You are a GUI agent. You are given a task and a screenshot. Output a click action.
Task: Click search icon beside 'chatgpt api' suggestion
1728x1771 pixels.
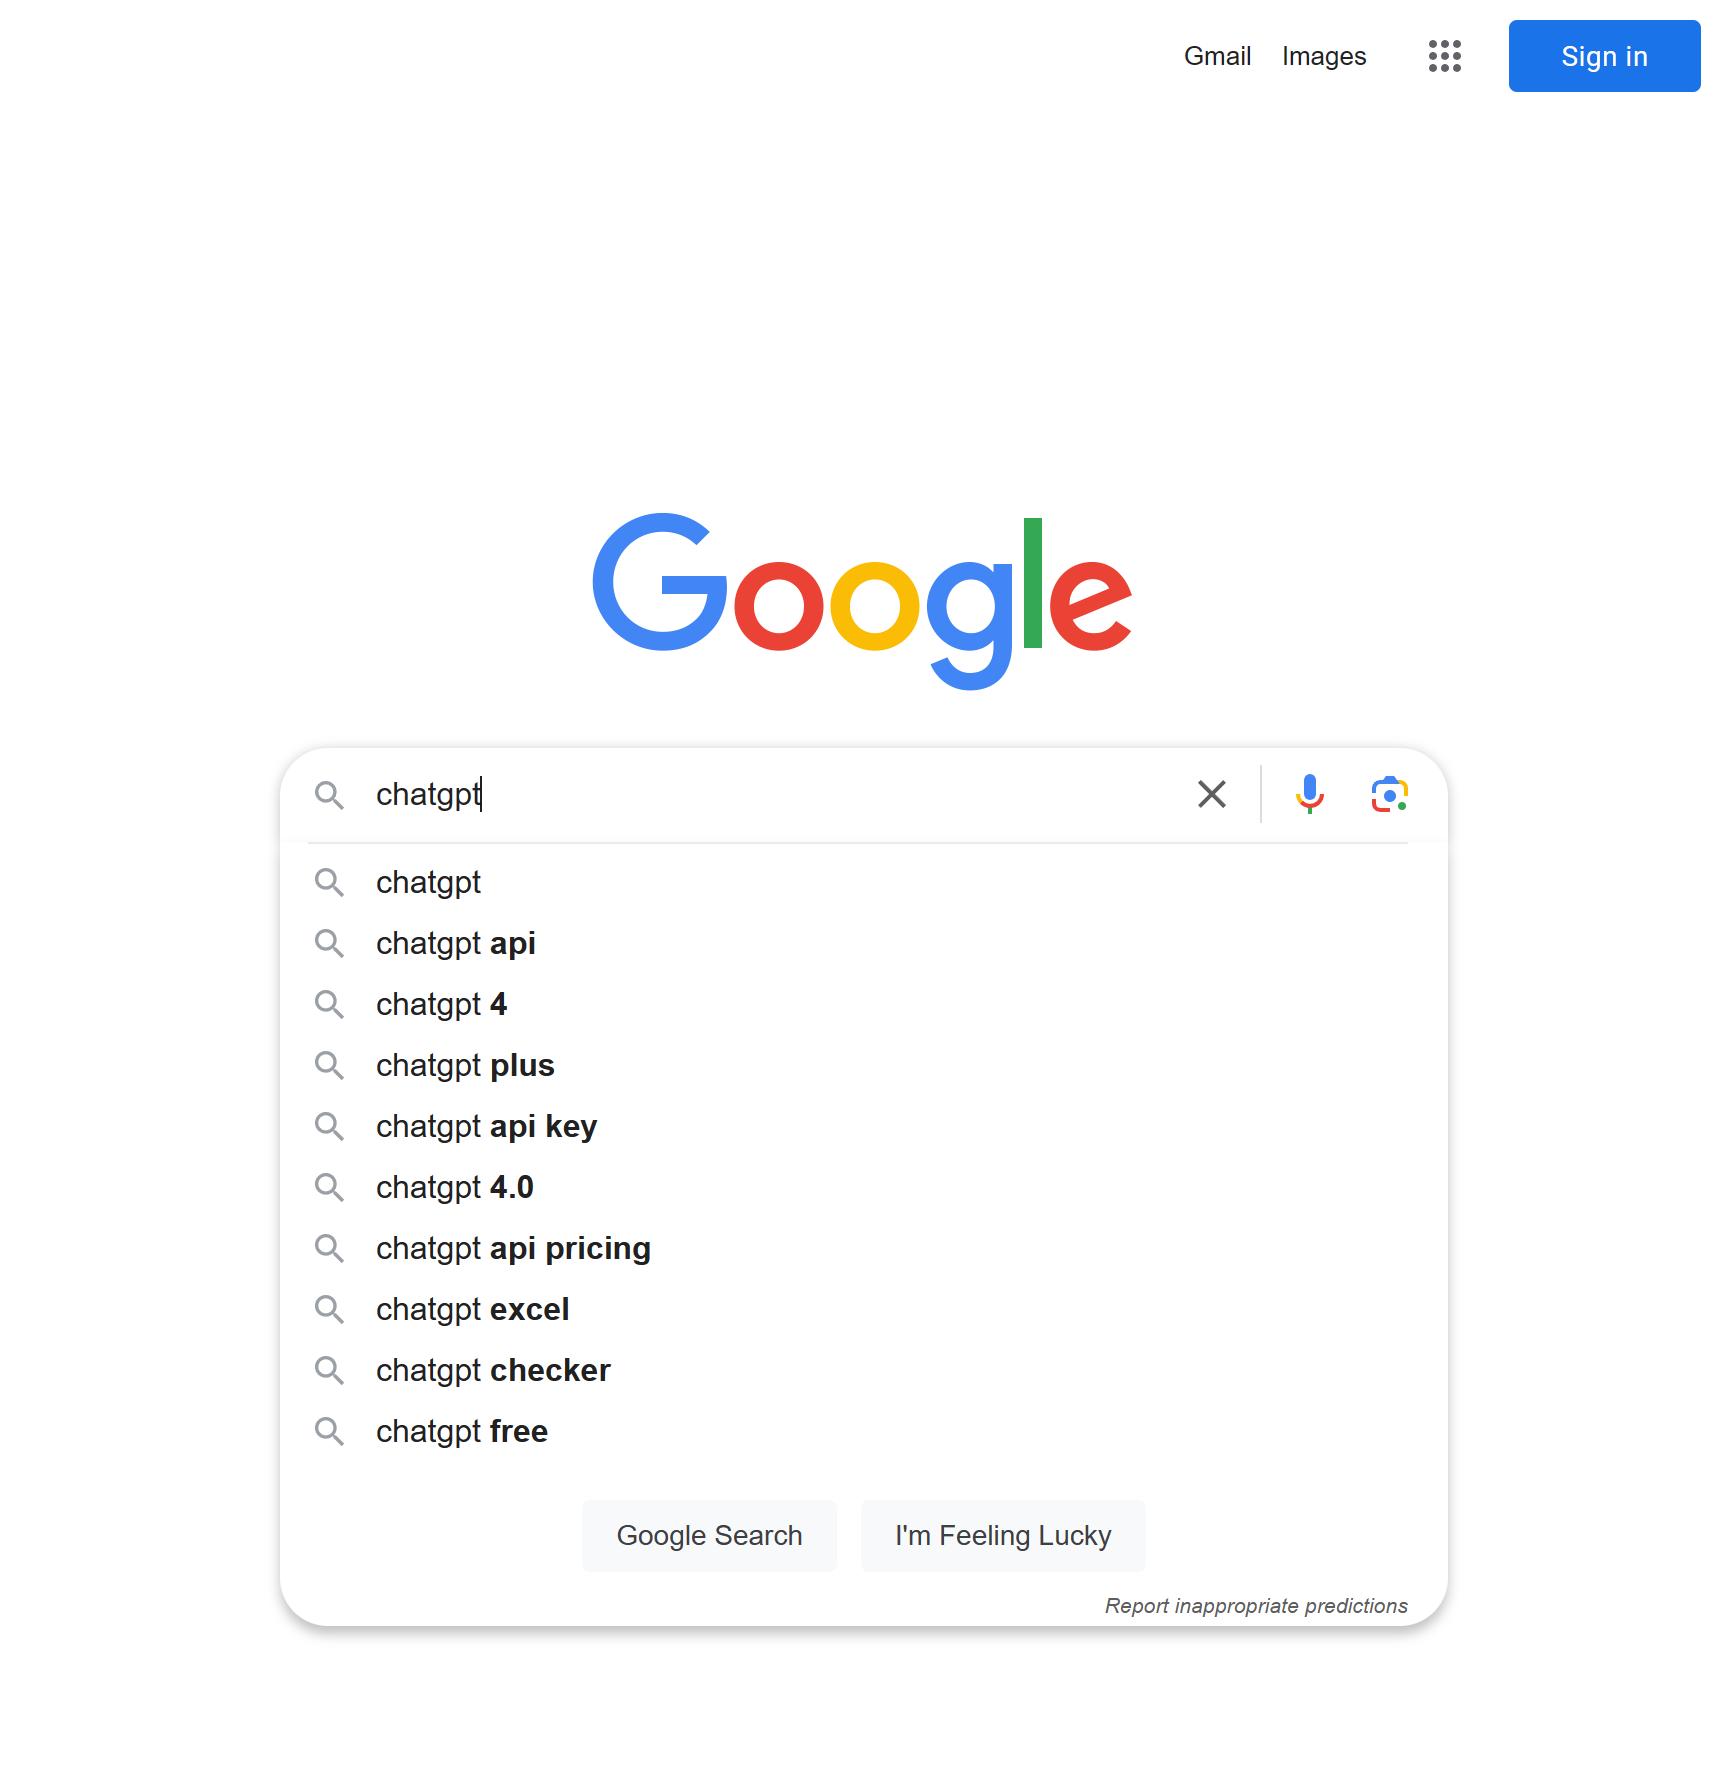pos(329,943)
